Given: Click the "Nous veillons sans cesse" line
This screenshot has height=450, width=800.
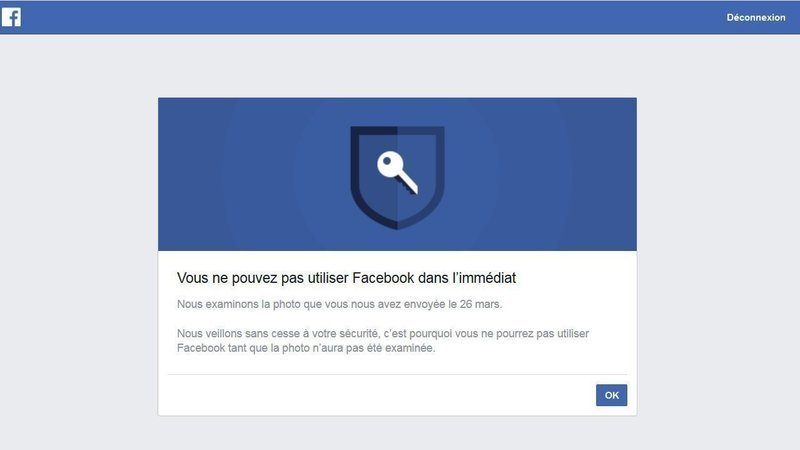Looking at the screenshot, I should coord(395,332).
